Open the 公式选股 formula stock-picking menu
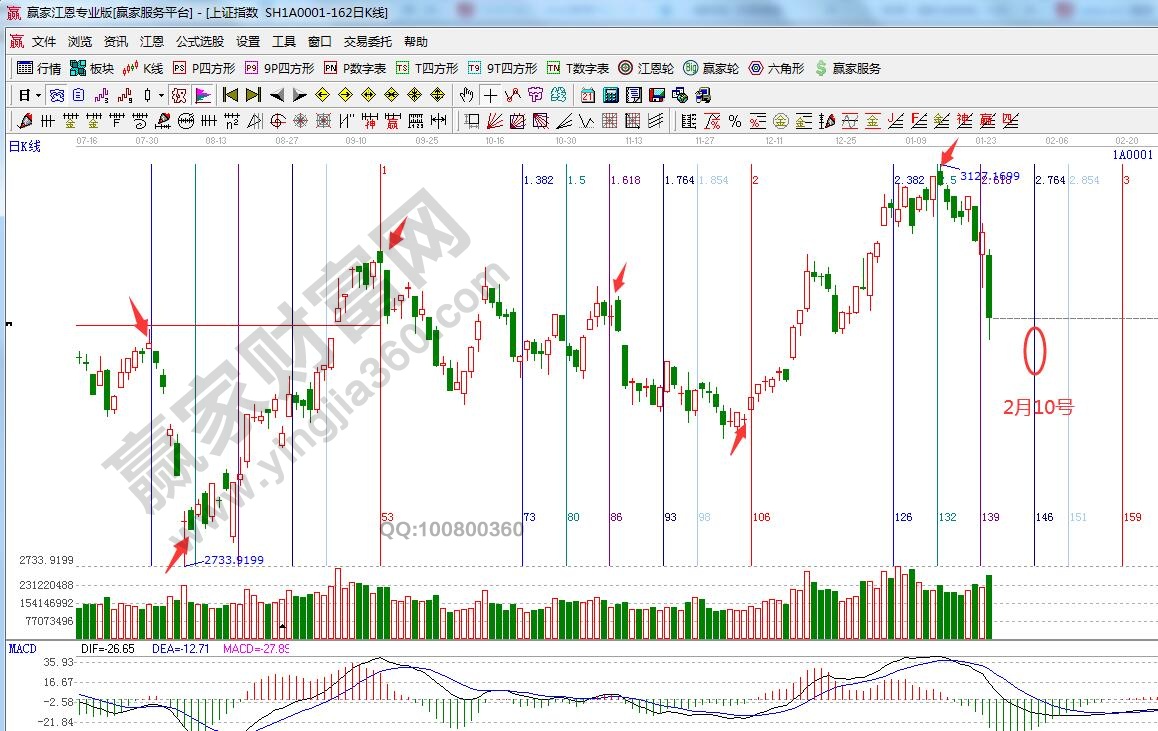The image size is (1158, 731). coord(200,42)
